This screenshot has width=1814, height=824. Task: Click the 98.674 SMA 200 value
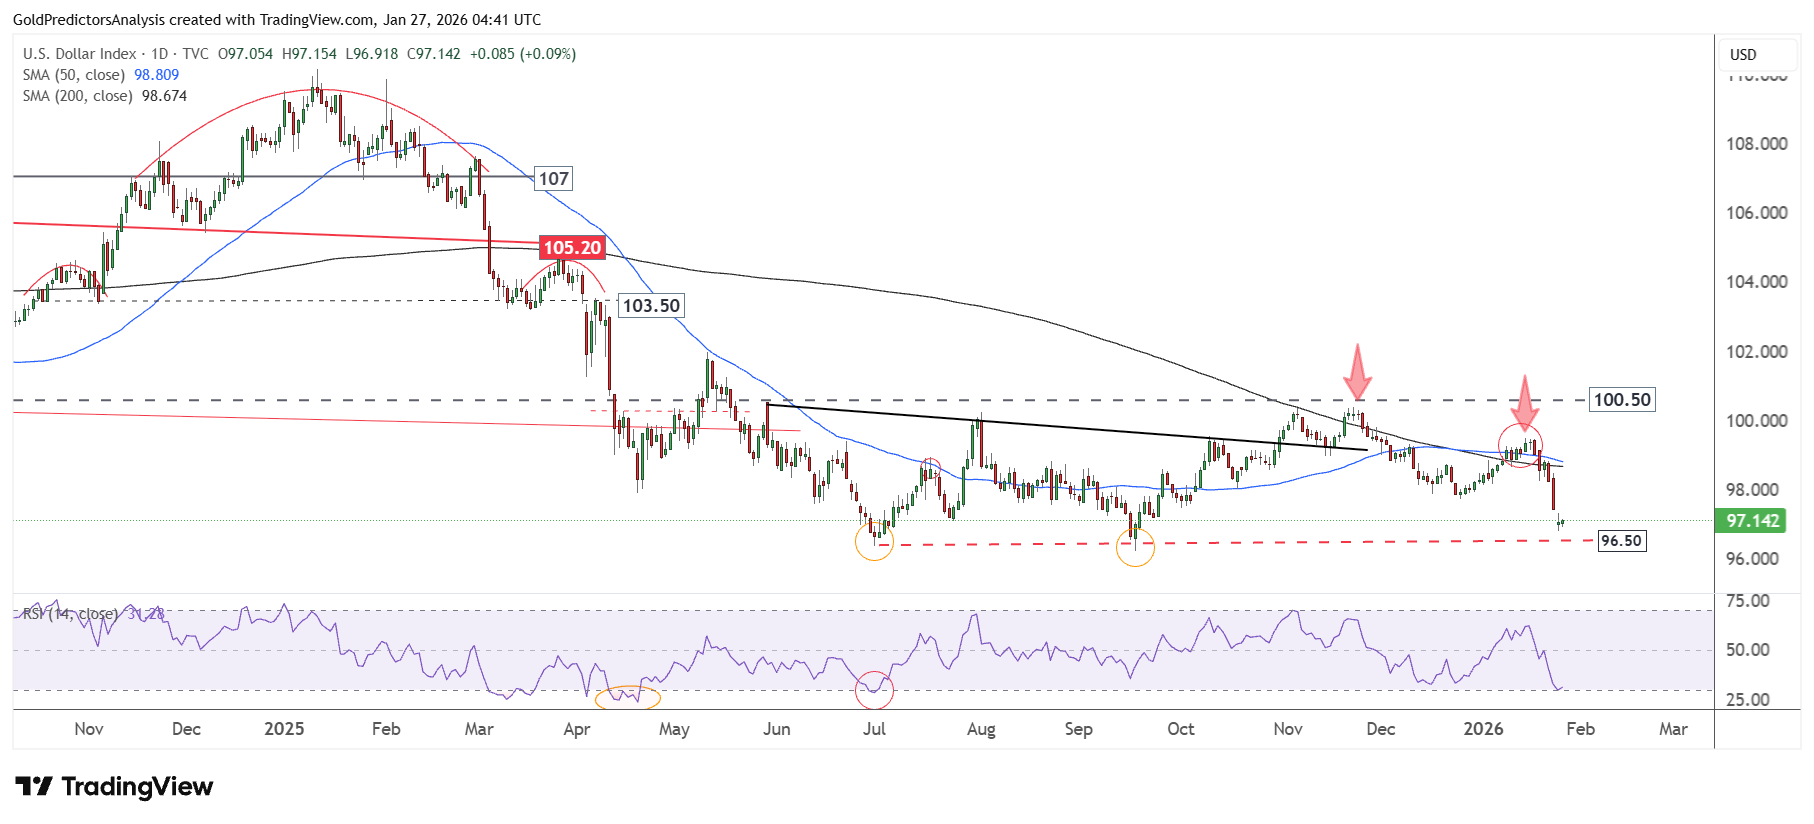(x=165, y=96)
